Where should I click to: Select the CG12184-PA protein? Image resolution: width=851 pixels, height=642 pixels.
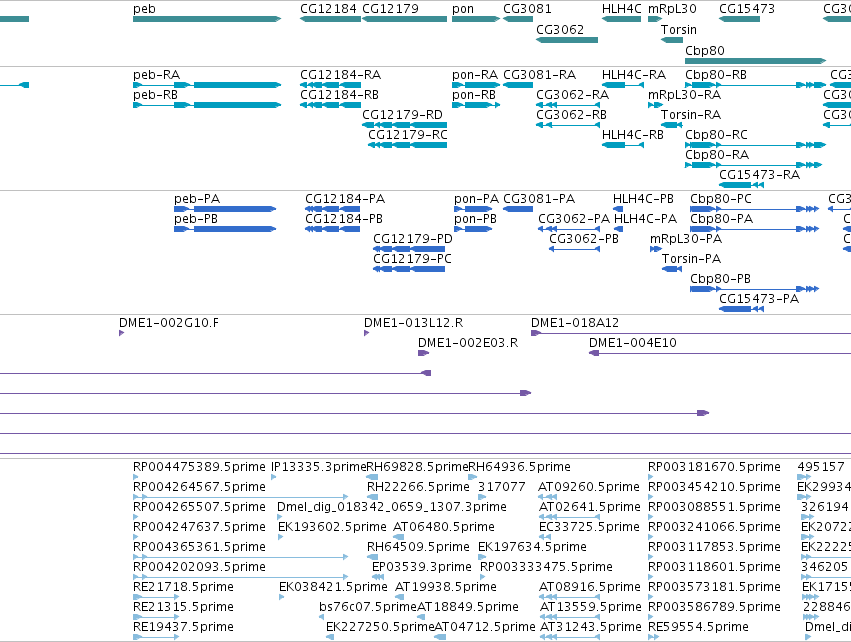point(332,209)
